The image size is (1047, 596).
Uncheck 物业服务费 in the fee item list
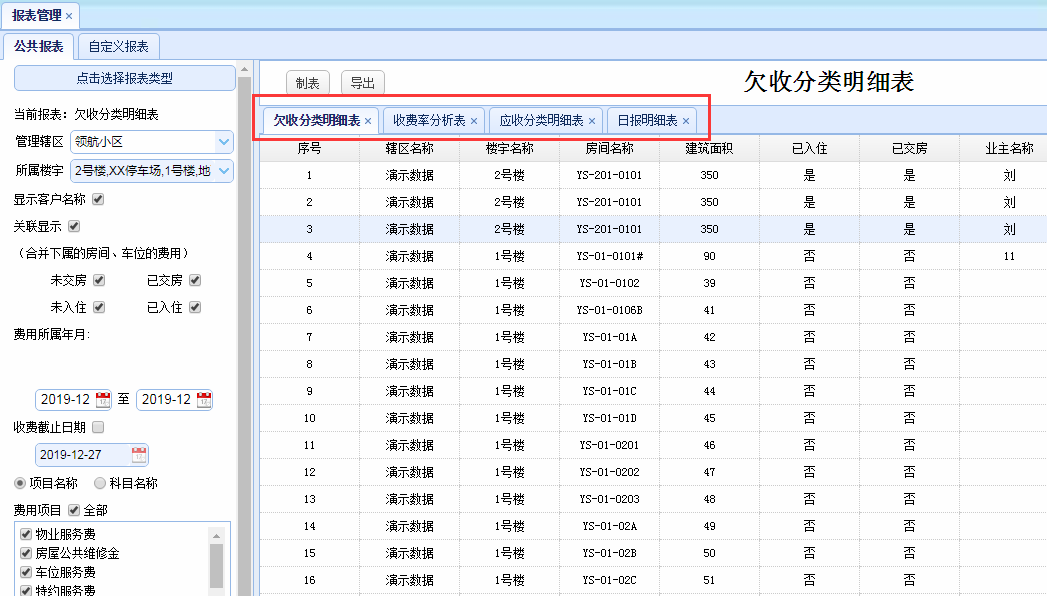pos(26,534)
